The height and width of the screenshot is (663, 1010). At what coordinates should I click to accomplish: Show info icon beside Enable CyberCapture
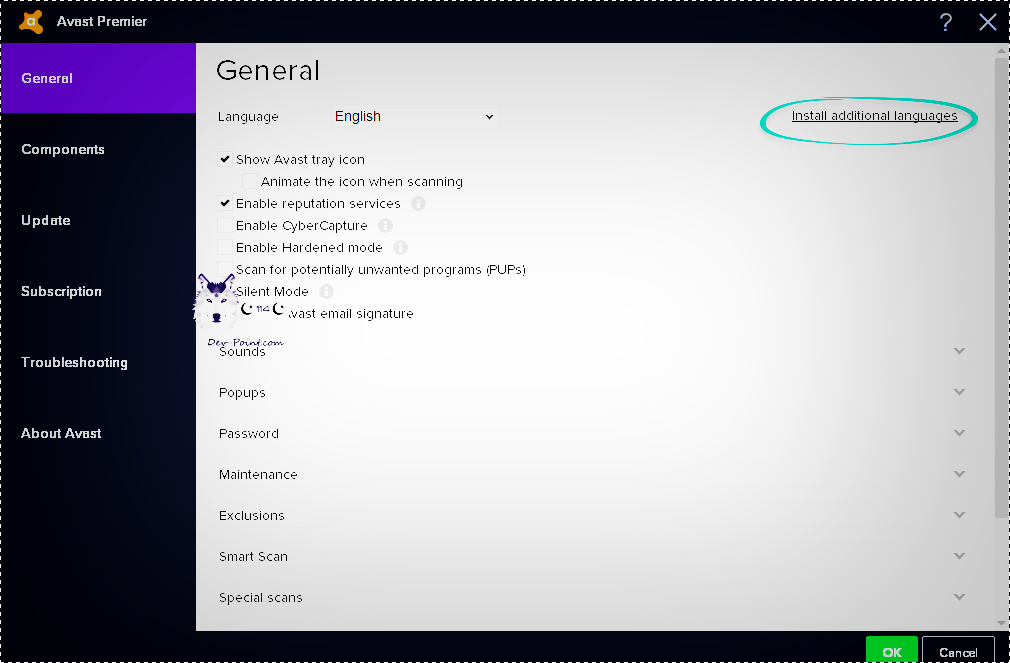click(385, 226)
